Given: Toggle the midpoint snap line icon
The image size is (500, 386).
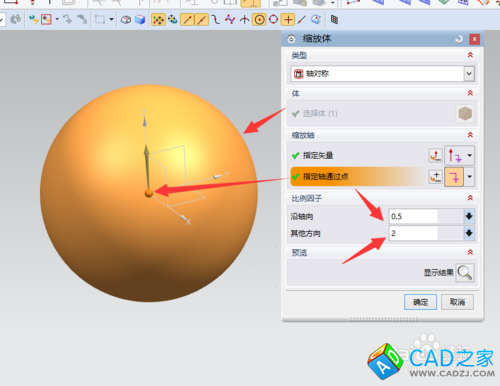Looking at the screenshot, I should click(x=201, y=20).
